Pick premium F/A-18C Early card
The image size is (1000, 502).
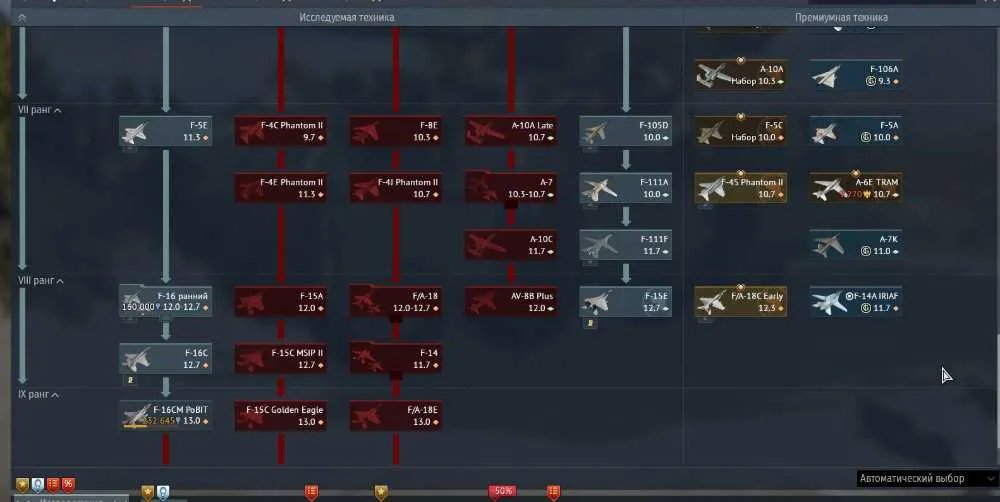point(740,302)
